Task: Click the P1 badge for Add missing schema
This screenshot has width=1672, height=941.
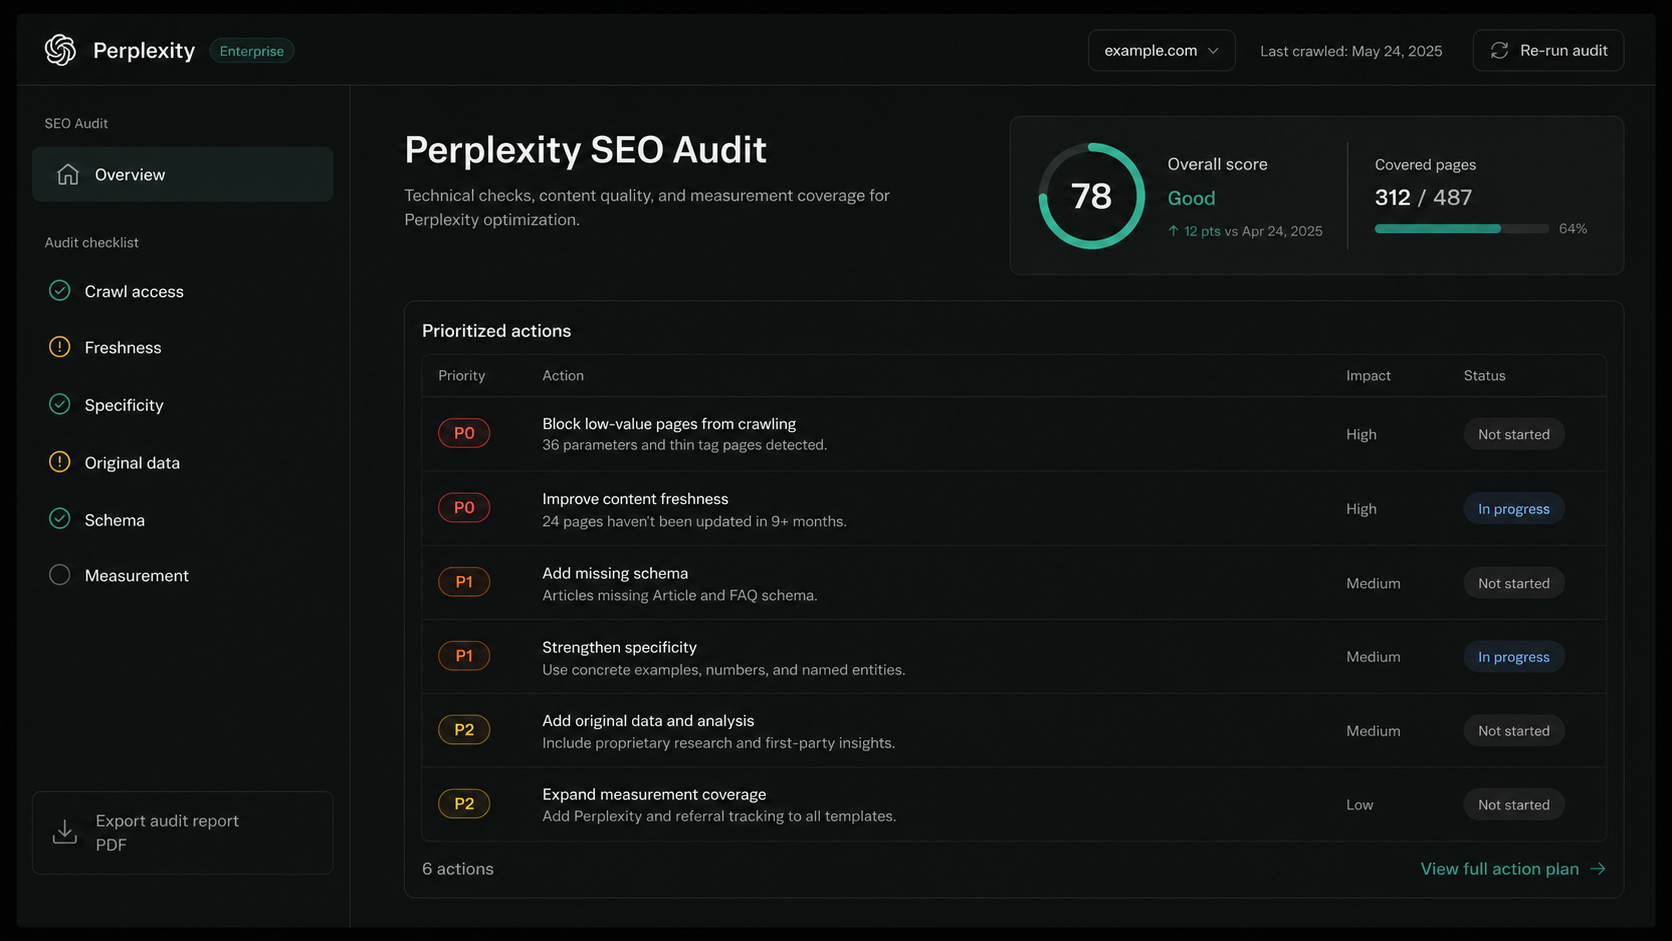Action: pyautogui.click(x=464, y=581)
